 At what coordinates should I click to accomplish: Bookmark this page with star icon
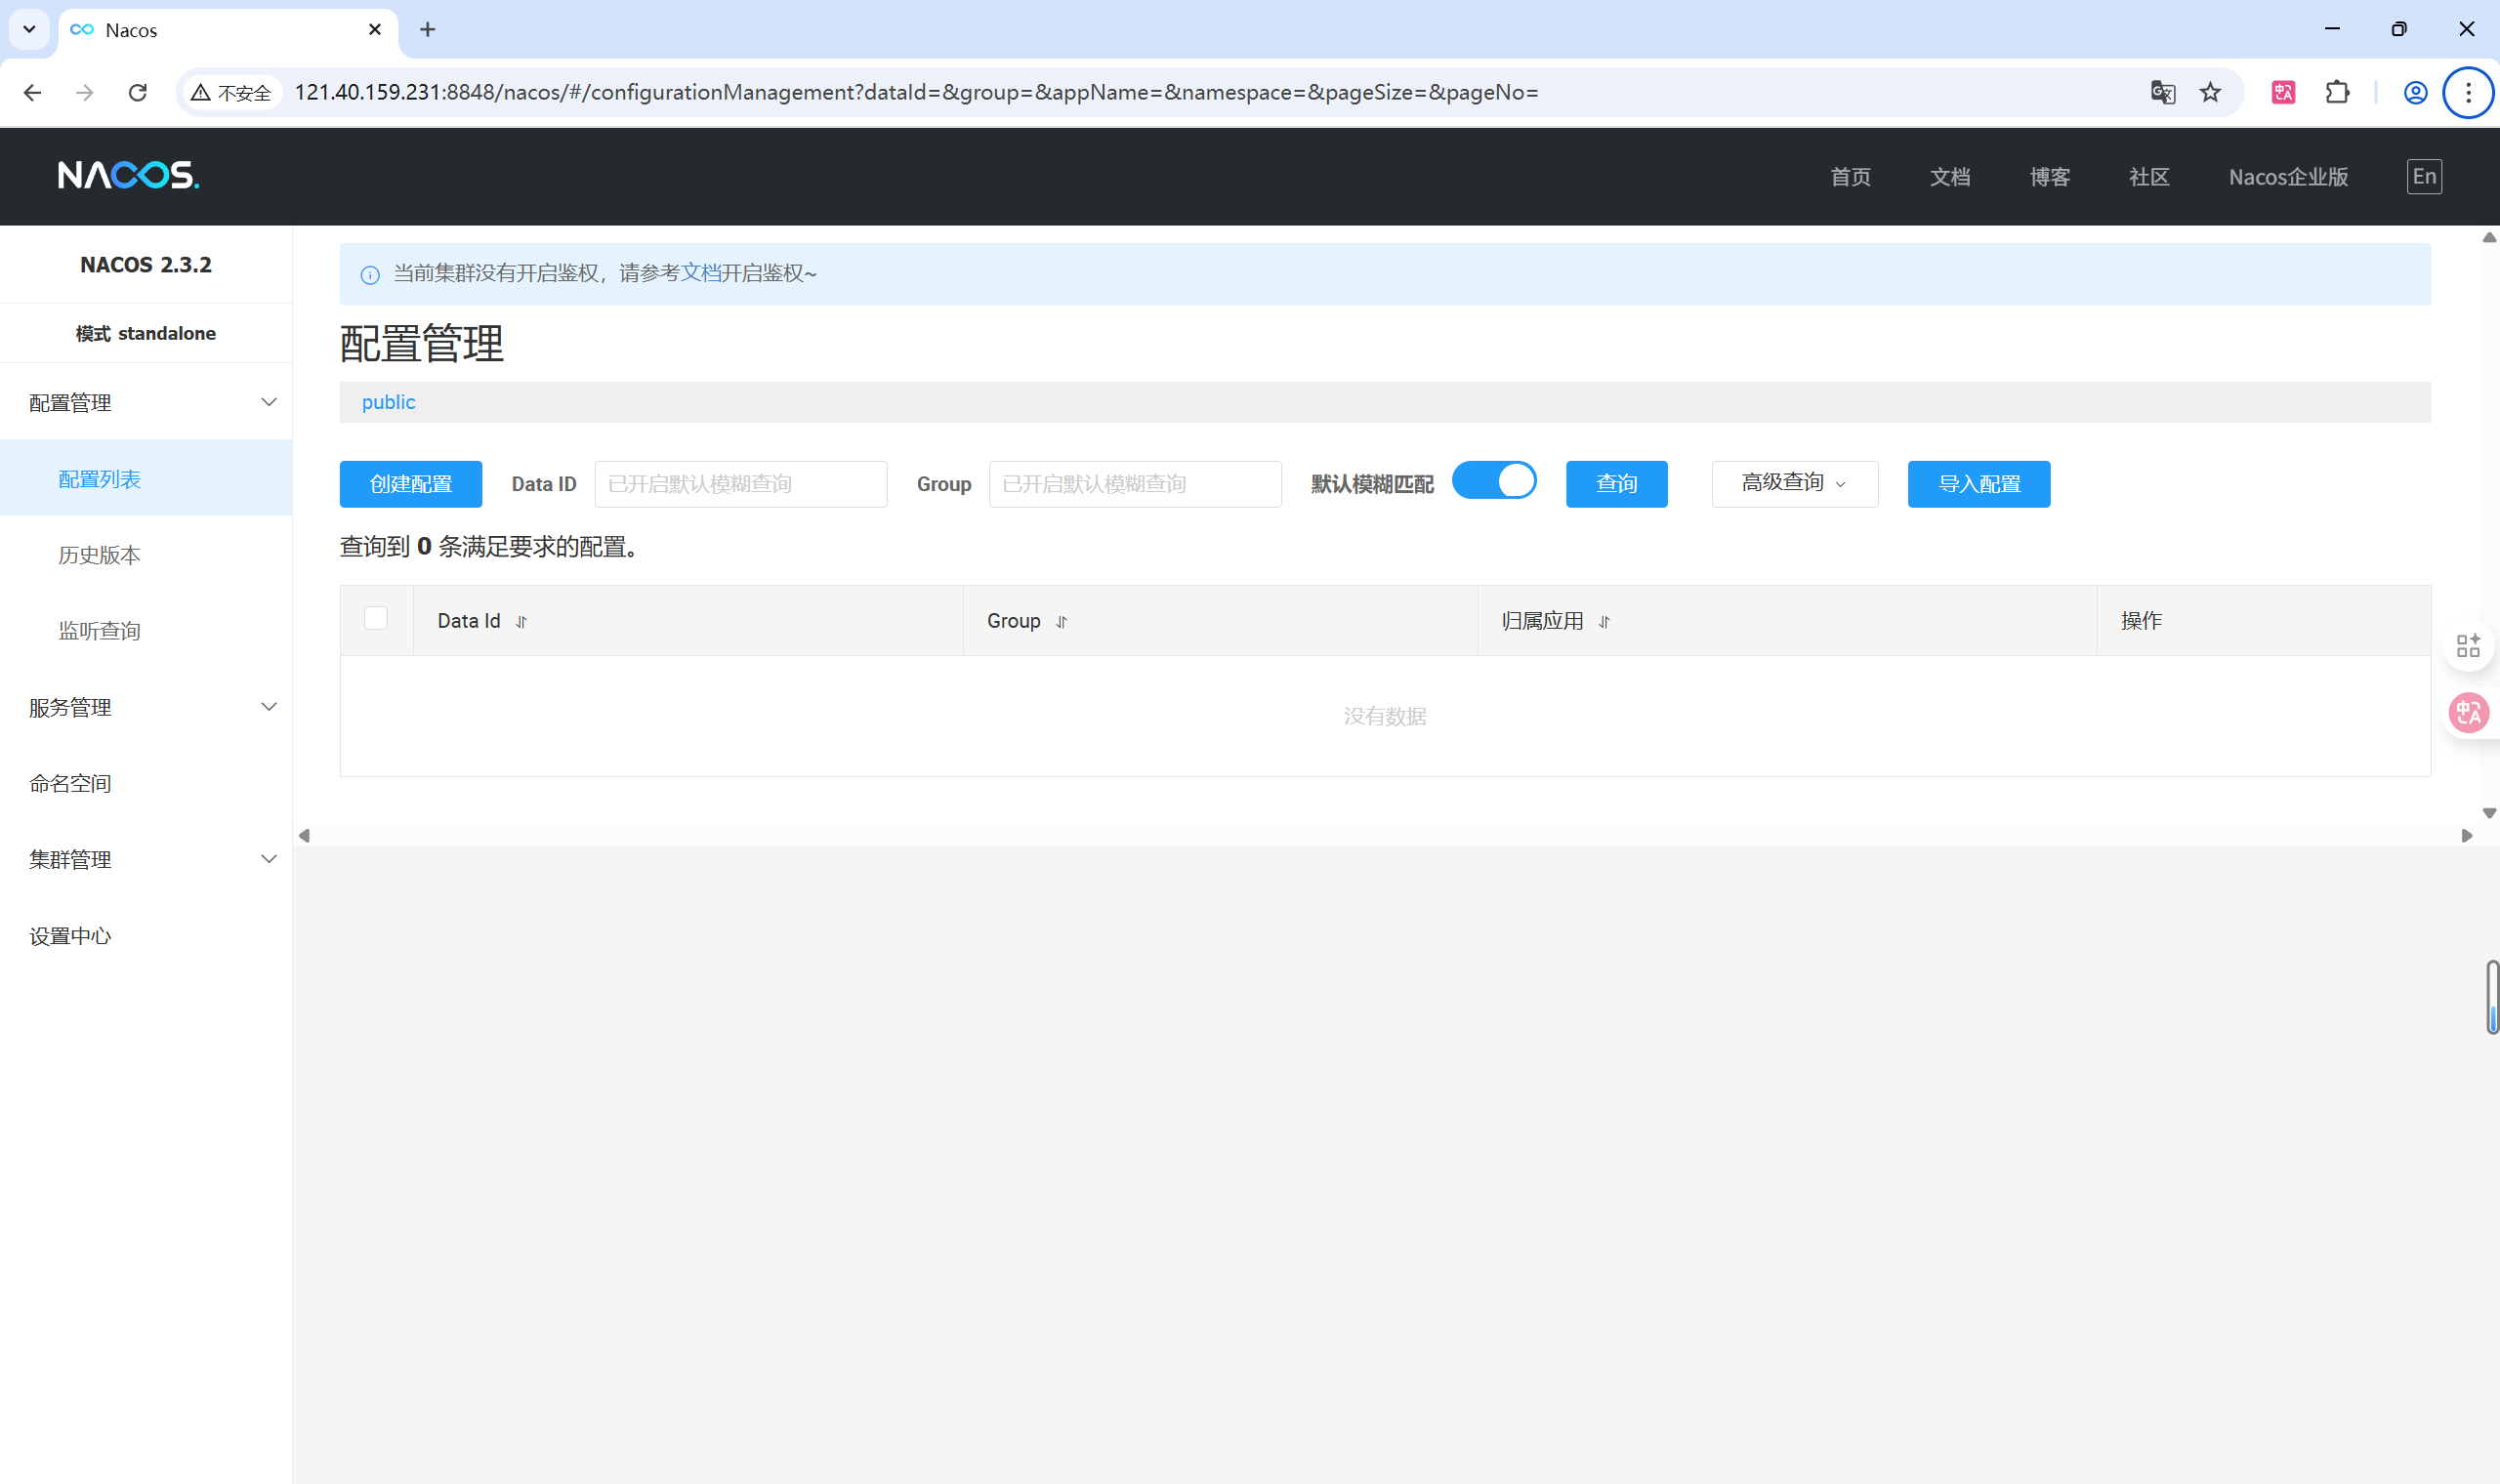coord(2210,93)
